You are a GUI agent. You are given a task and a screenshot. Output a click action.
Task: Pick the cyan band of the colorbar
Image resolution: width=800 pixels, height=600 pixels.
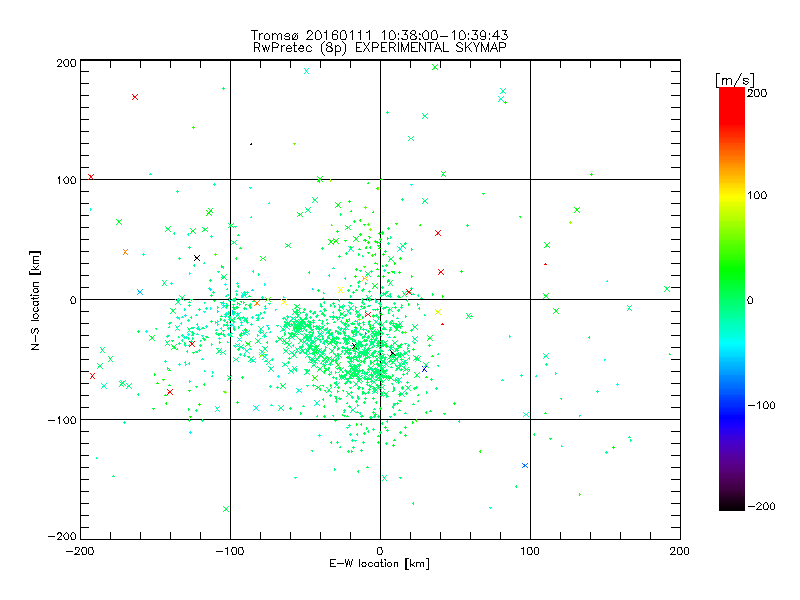pyautogui.click(x=732, y=343)
